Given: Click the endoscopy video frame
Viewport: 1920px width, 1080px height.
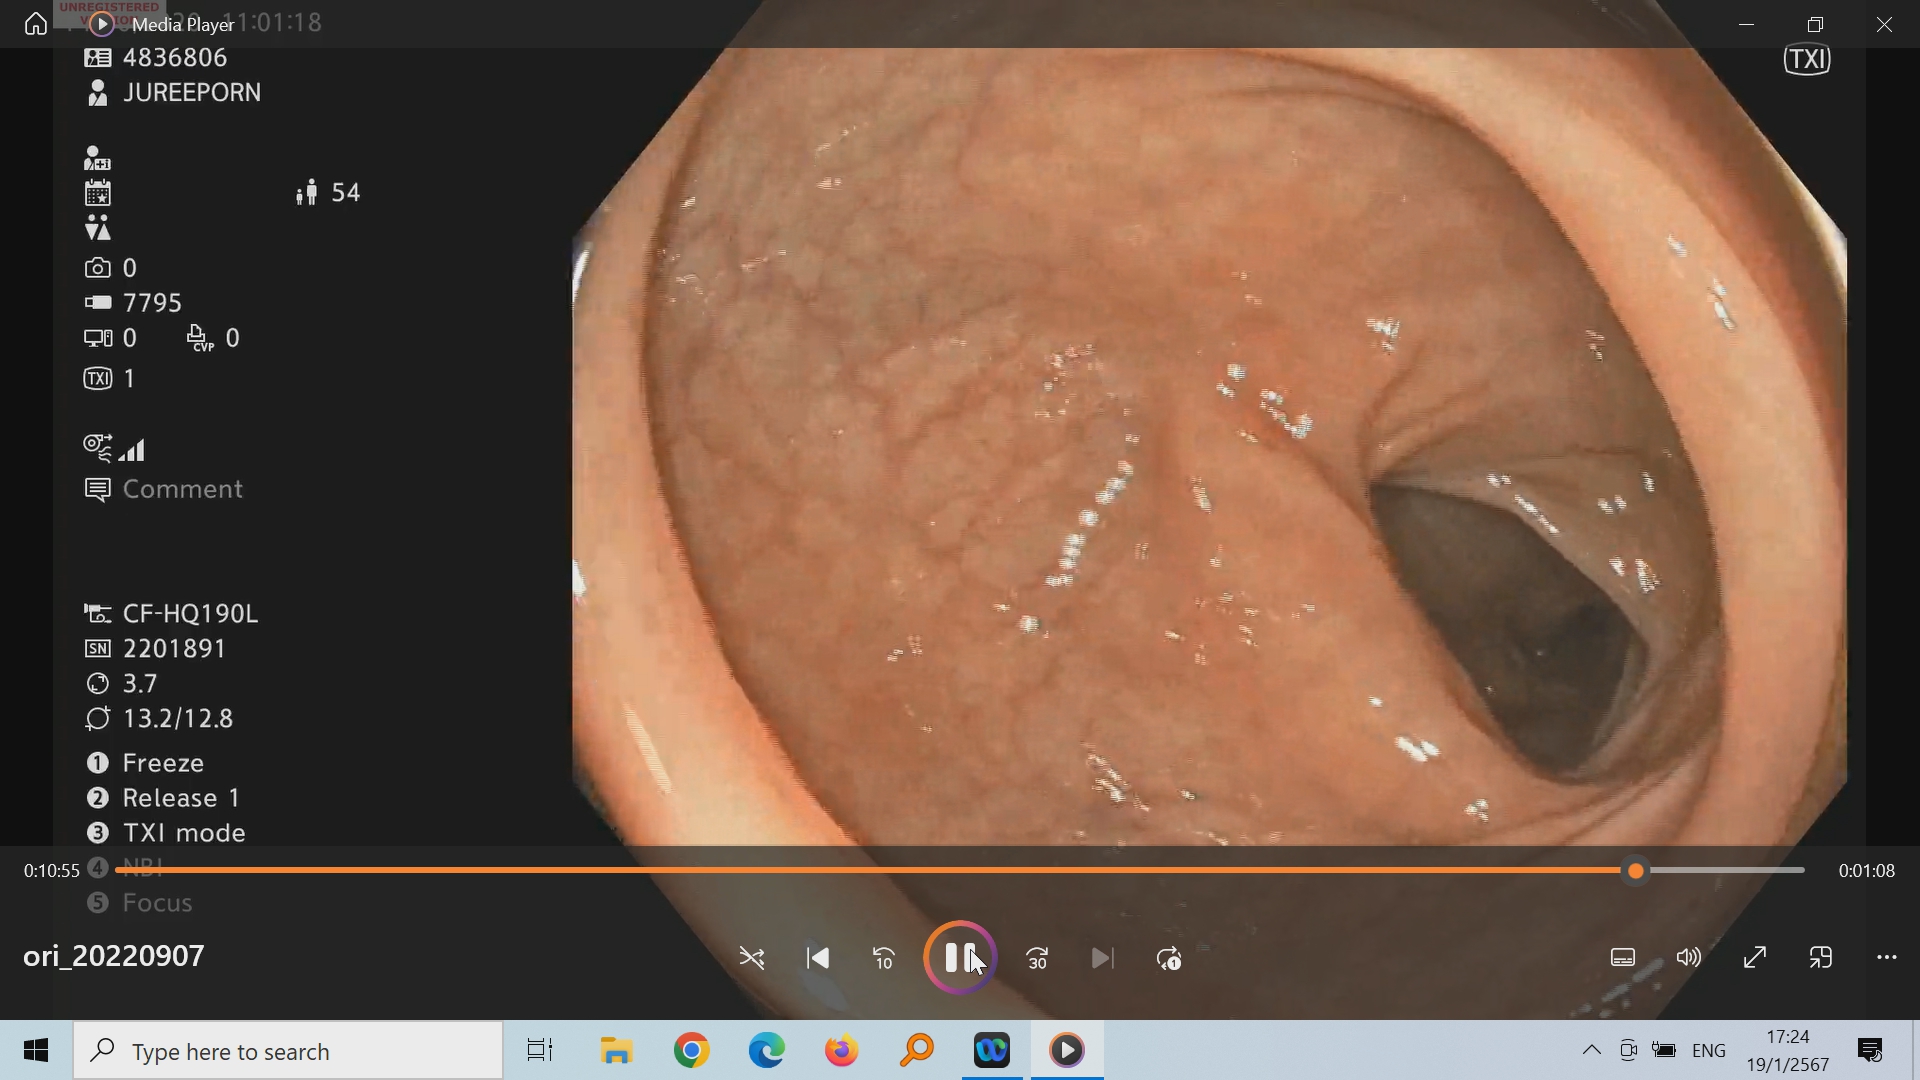Looking at the screenshot, I should click(x=1208, y=445).
